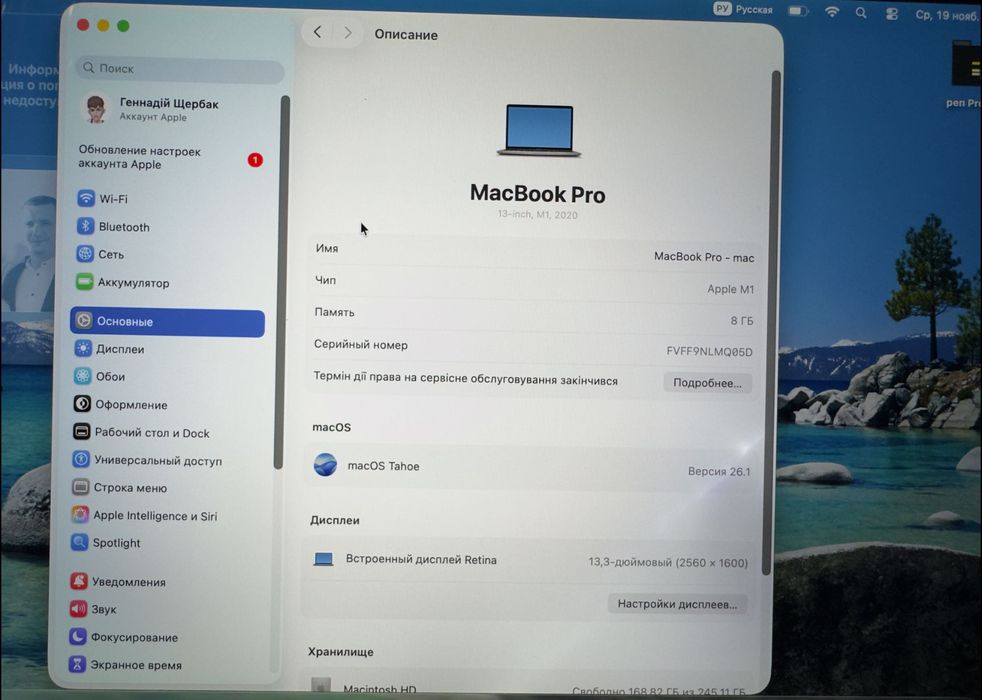The image size is (982, 700).
Task: Select the Дисплеи sidebar label
Action: coord(120,349)
